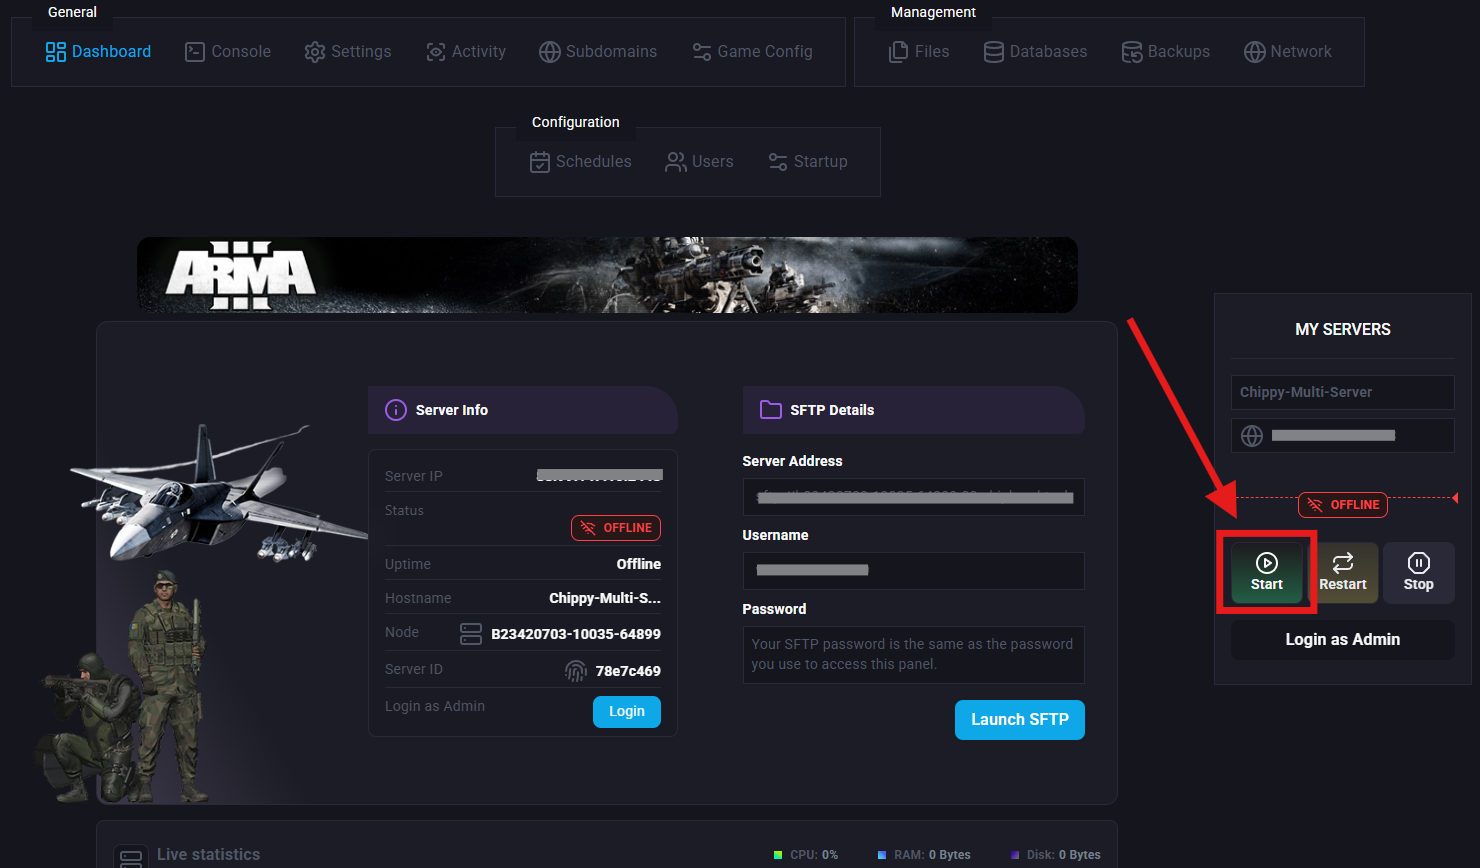Start the server with the Start button
The height and width of the screenshot is (868, 1480).
[1267, 573]
